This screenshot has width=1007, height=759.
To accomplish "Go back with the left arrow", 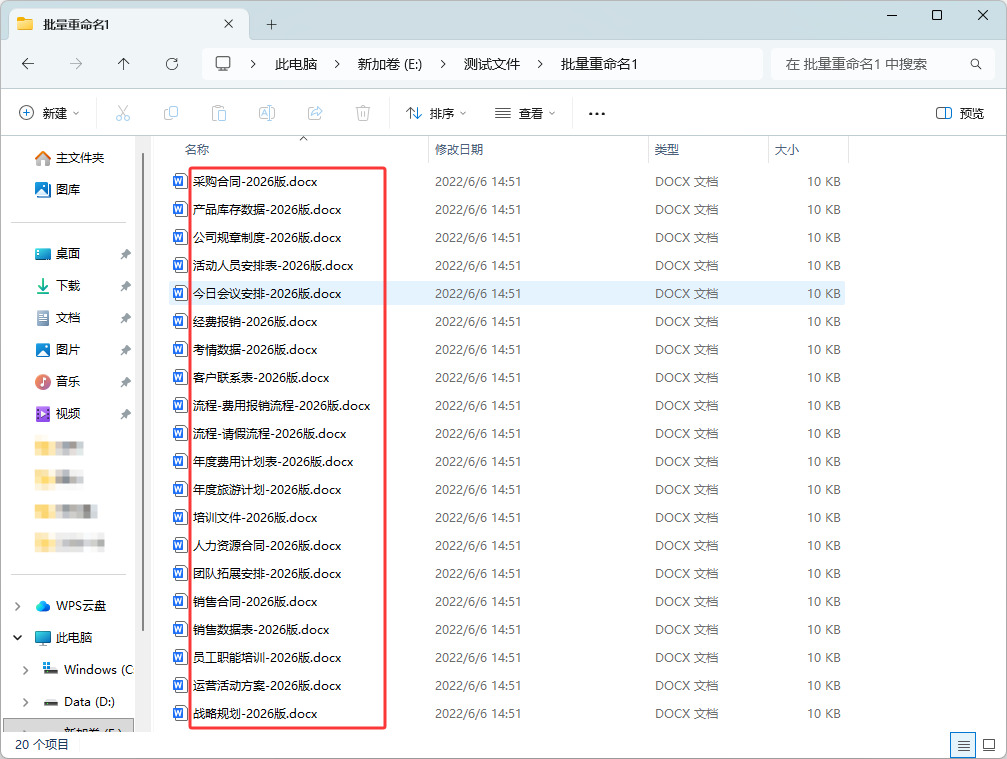I will 28,64.
